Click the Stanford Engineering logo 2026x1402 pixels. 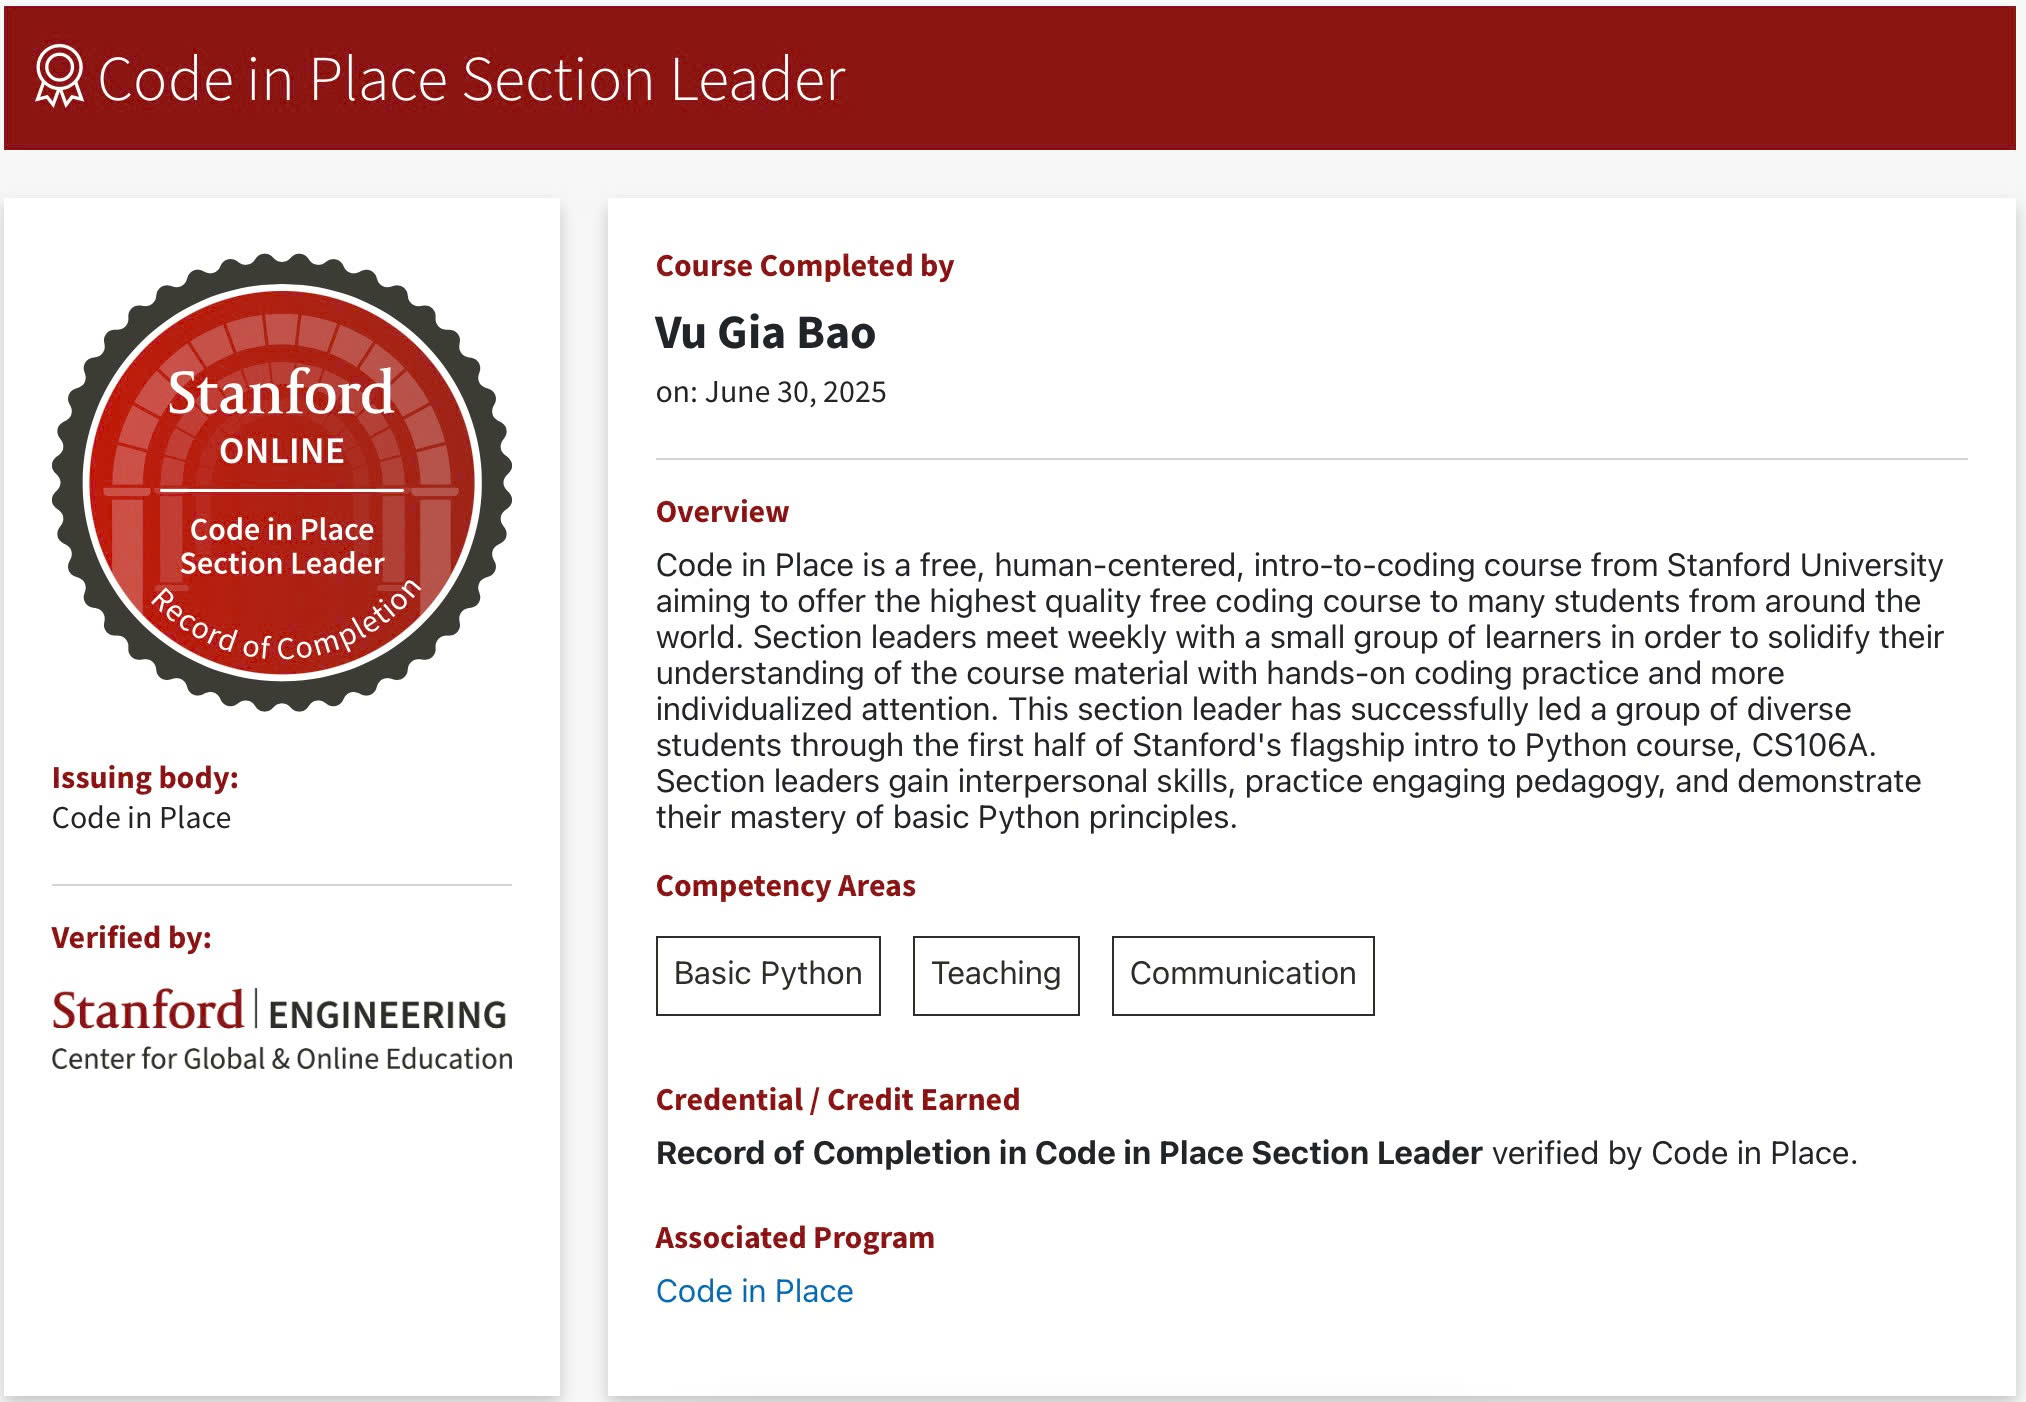click(x=278, y=1012)
